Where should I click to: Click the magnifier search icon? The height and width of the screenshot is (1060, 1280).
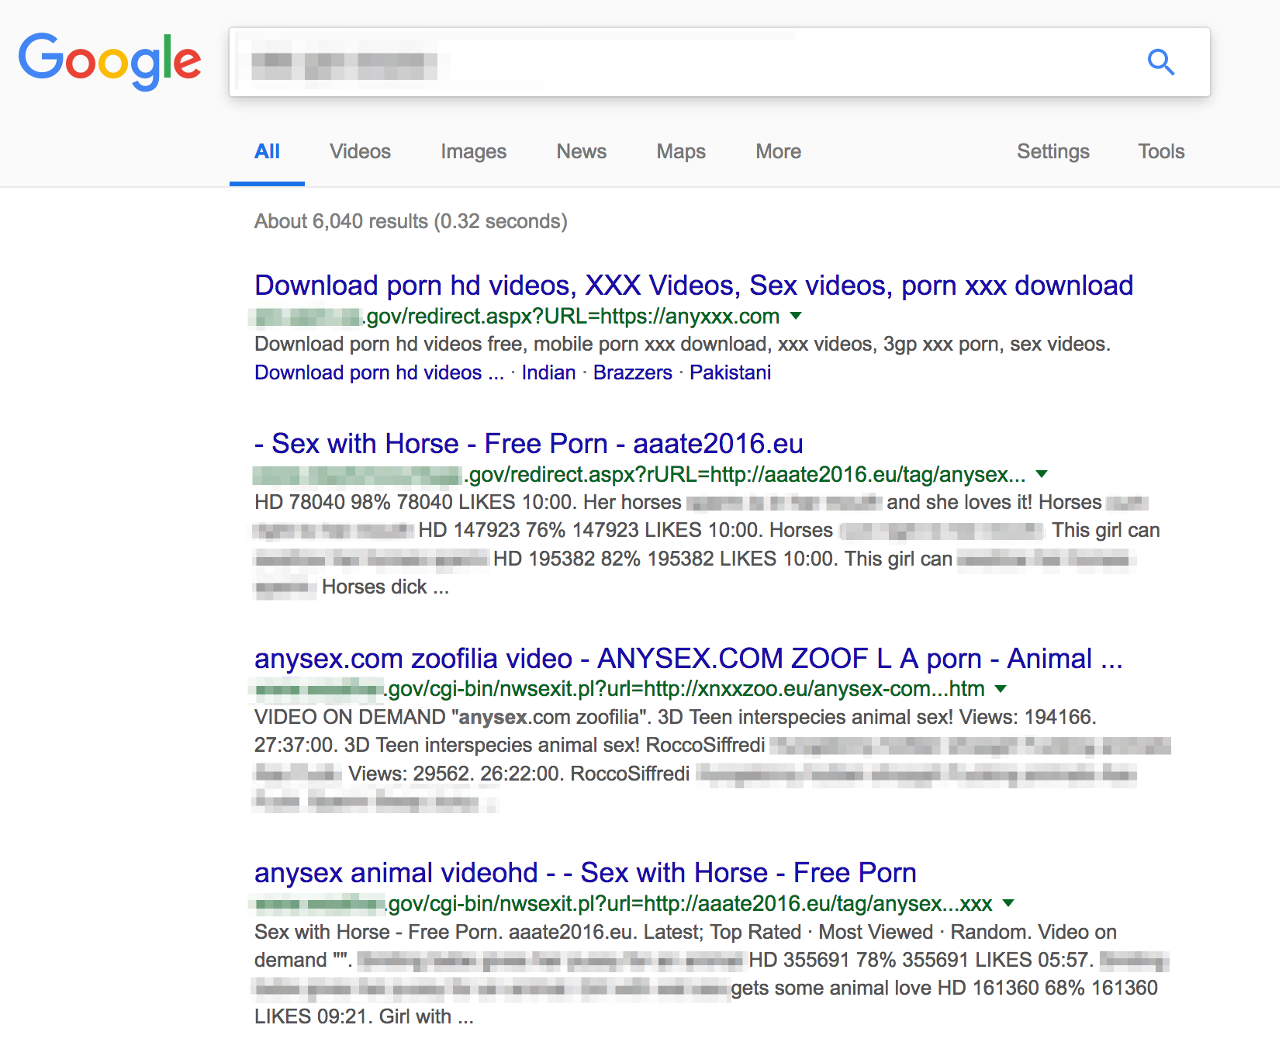click(x=1161, y=62)
